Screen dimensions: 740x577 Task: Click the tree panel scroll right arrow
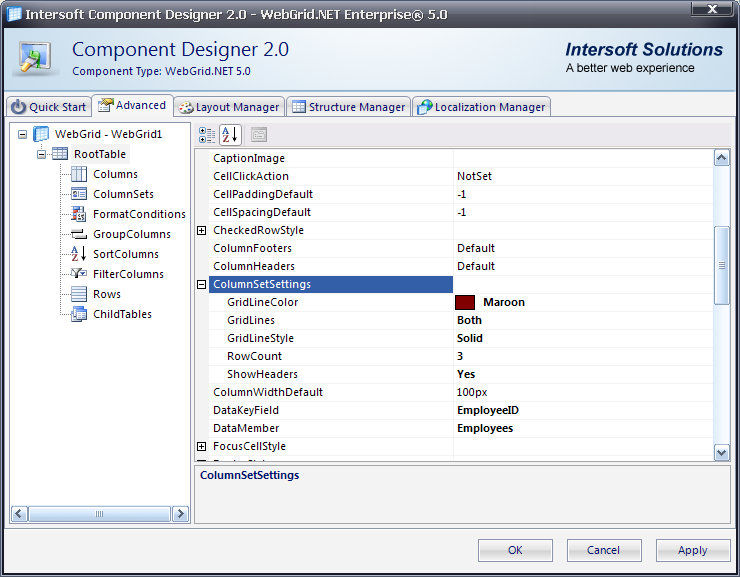point(180,513)
